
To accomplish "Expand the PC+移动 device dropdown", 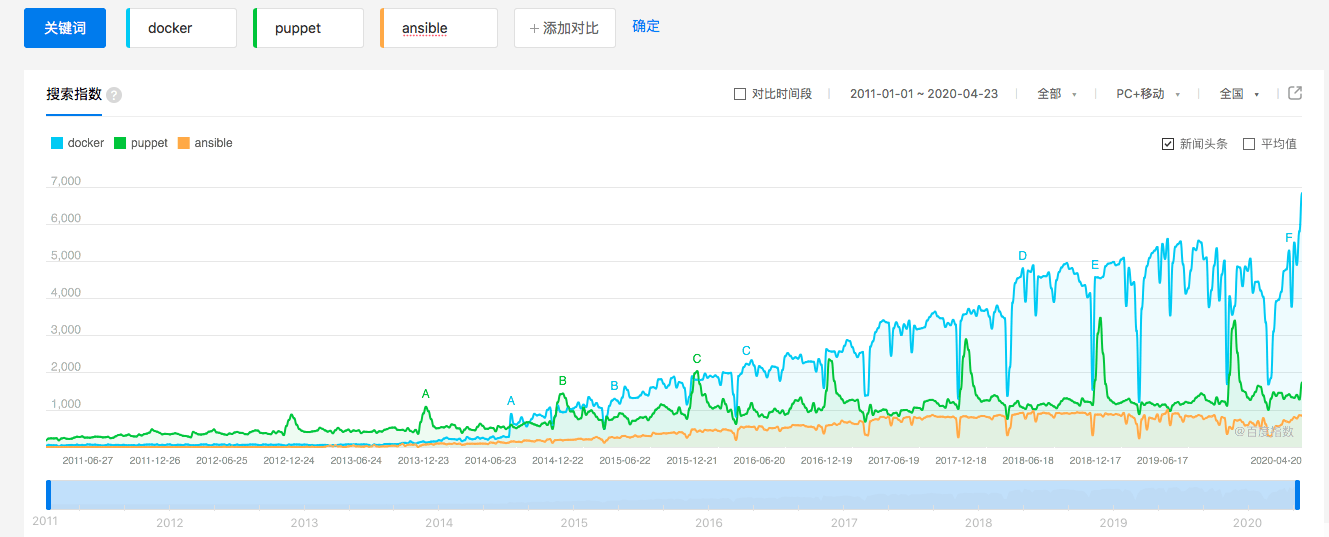I will (1148, 94).
